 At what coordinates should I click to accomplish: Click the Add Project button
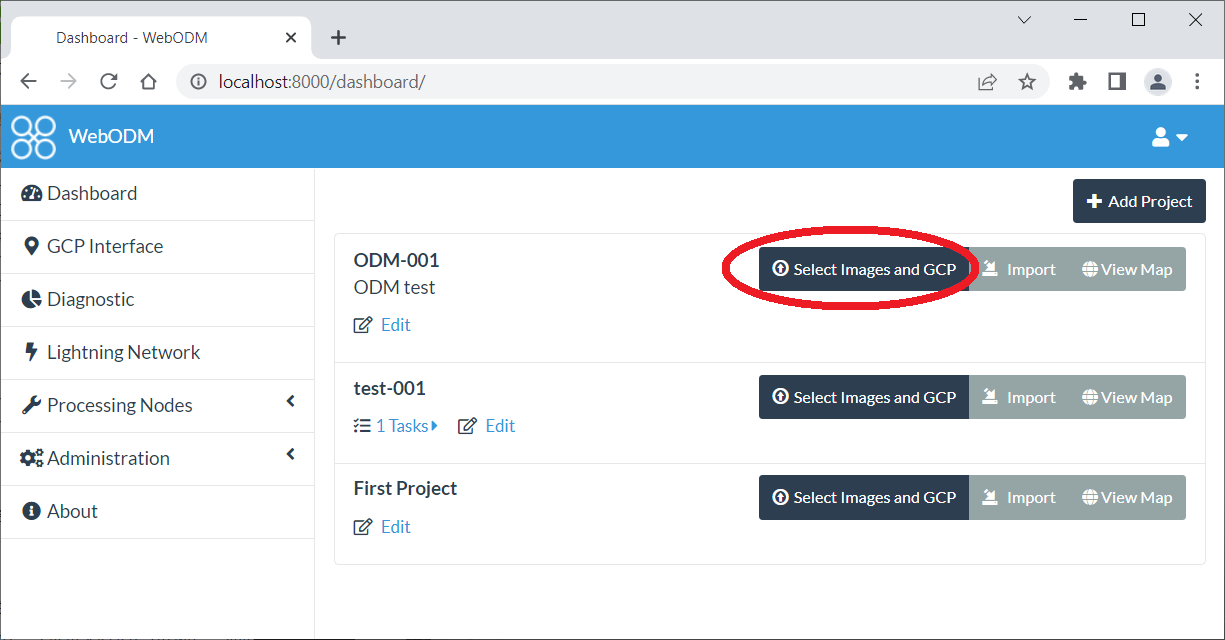point(1139,201)
